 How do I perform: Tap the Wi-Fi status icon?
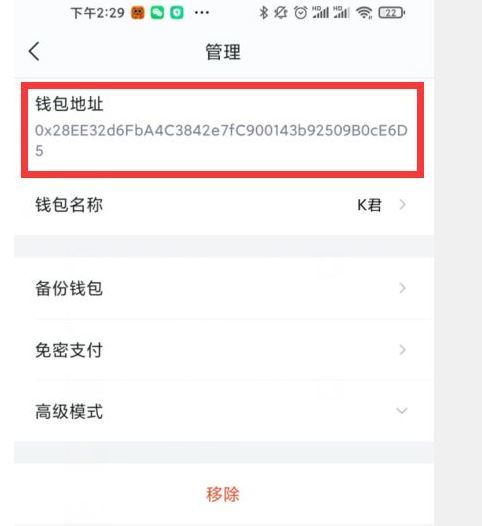[x=364, y=13]
